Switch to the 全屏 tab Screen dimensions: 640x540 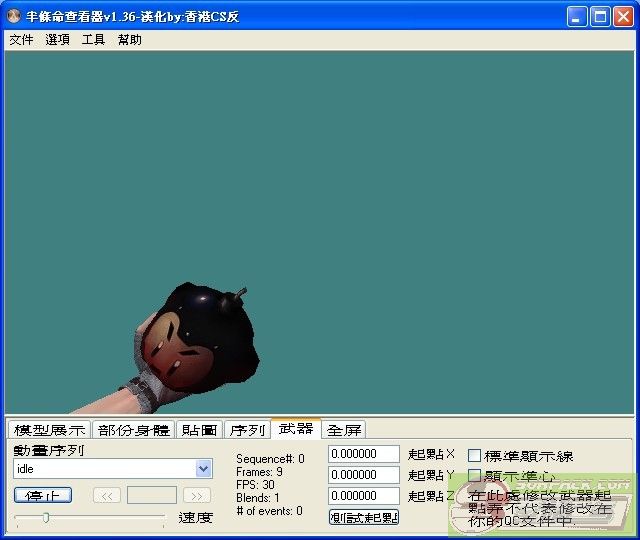click(344, 430)
